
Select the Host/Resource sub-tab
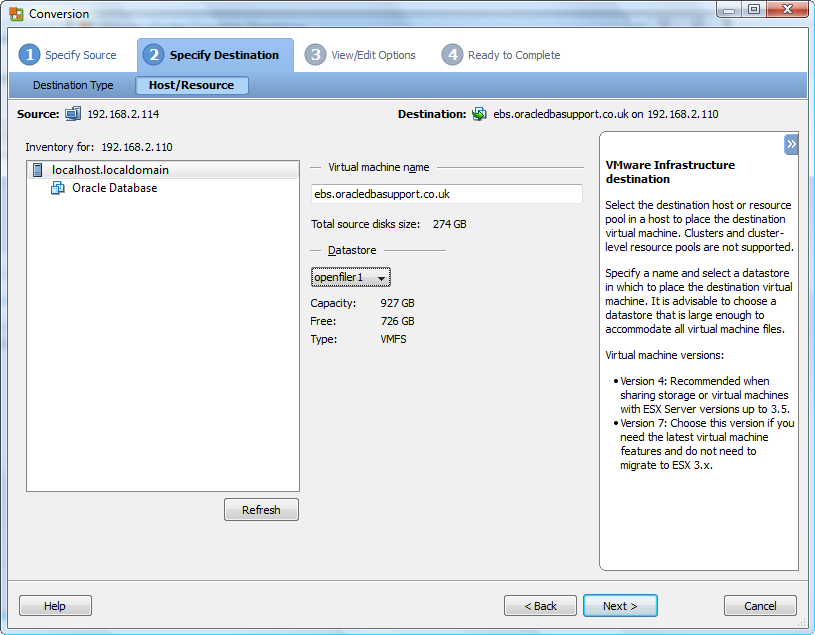point(191,85)
